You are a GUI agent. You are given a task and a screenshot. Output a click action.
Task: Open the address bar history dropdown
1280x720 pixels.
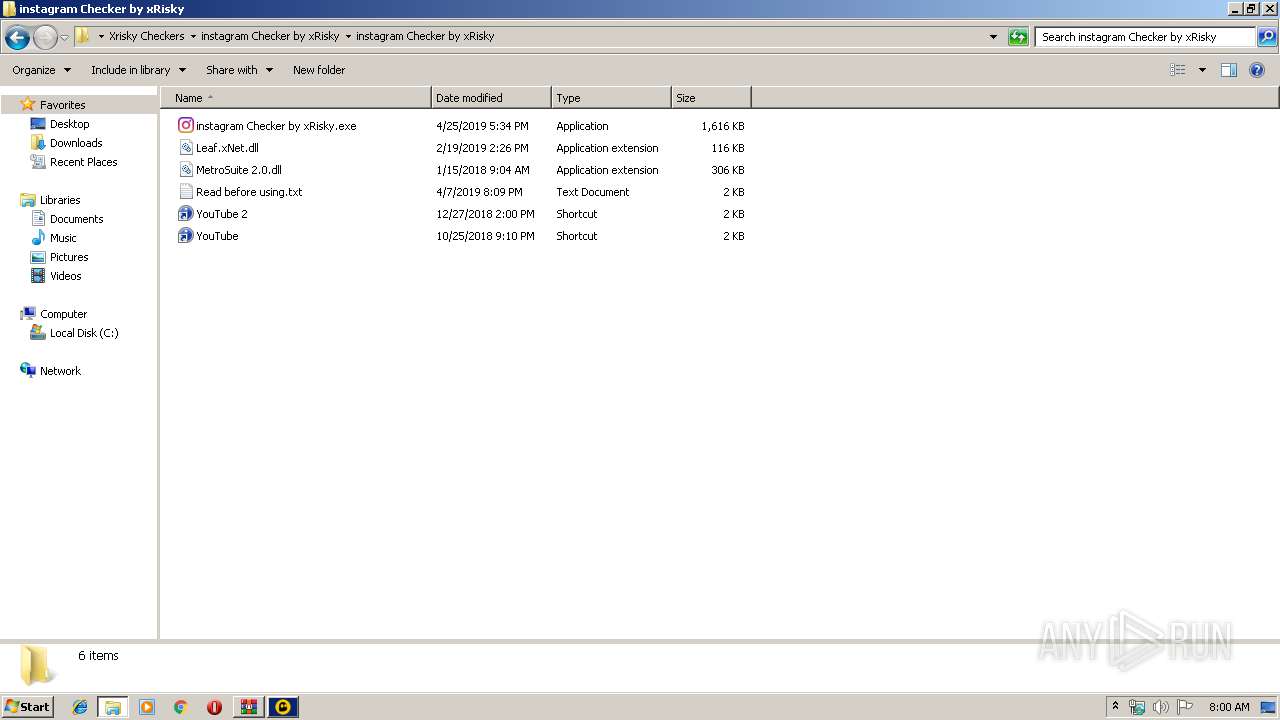click(x=993, y=37)
